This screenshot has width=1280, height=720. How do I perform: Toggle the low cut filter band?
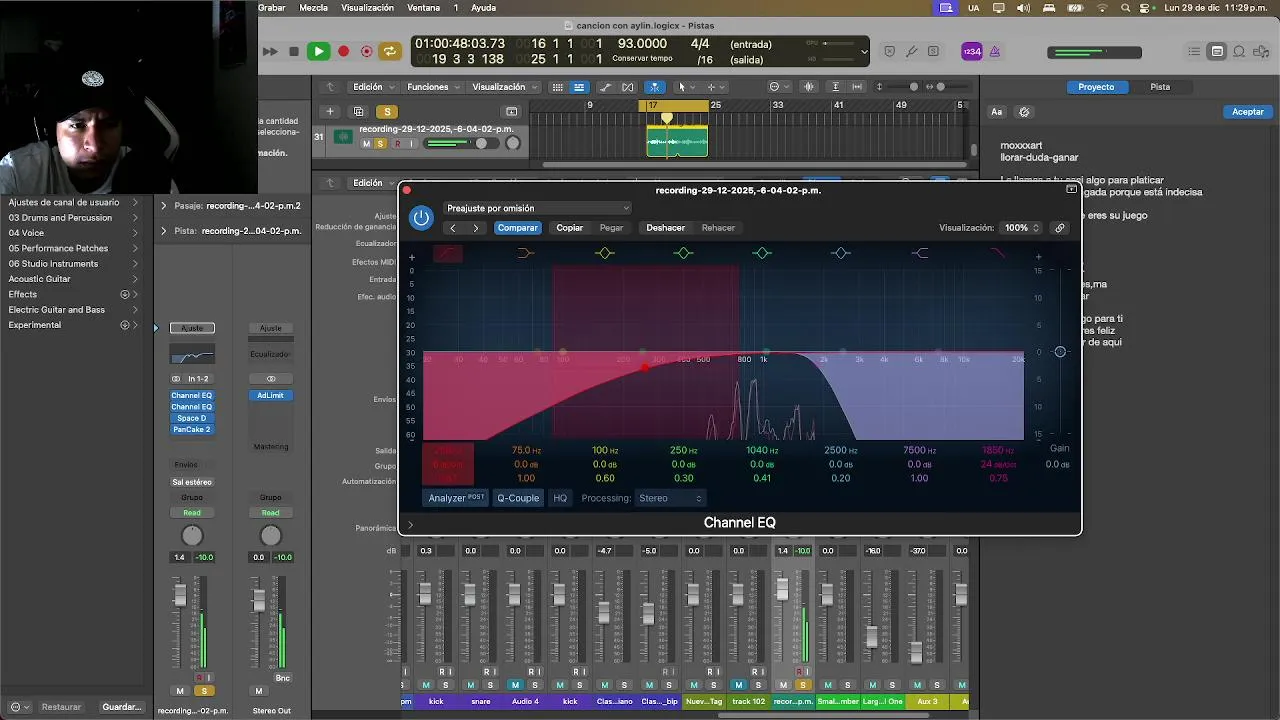[448, 253]
